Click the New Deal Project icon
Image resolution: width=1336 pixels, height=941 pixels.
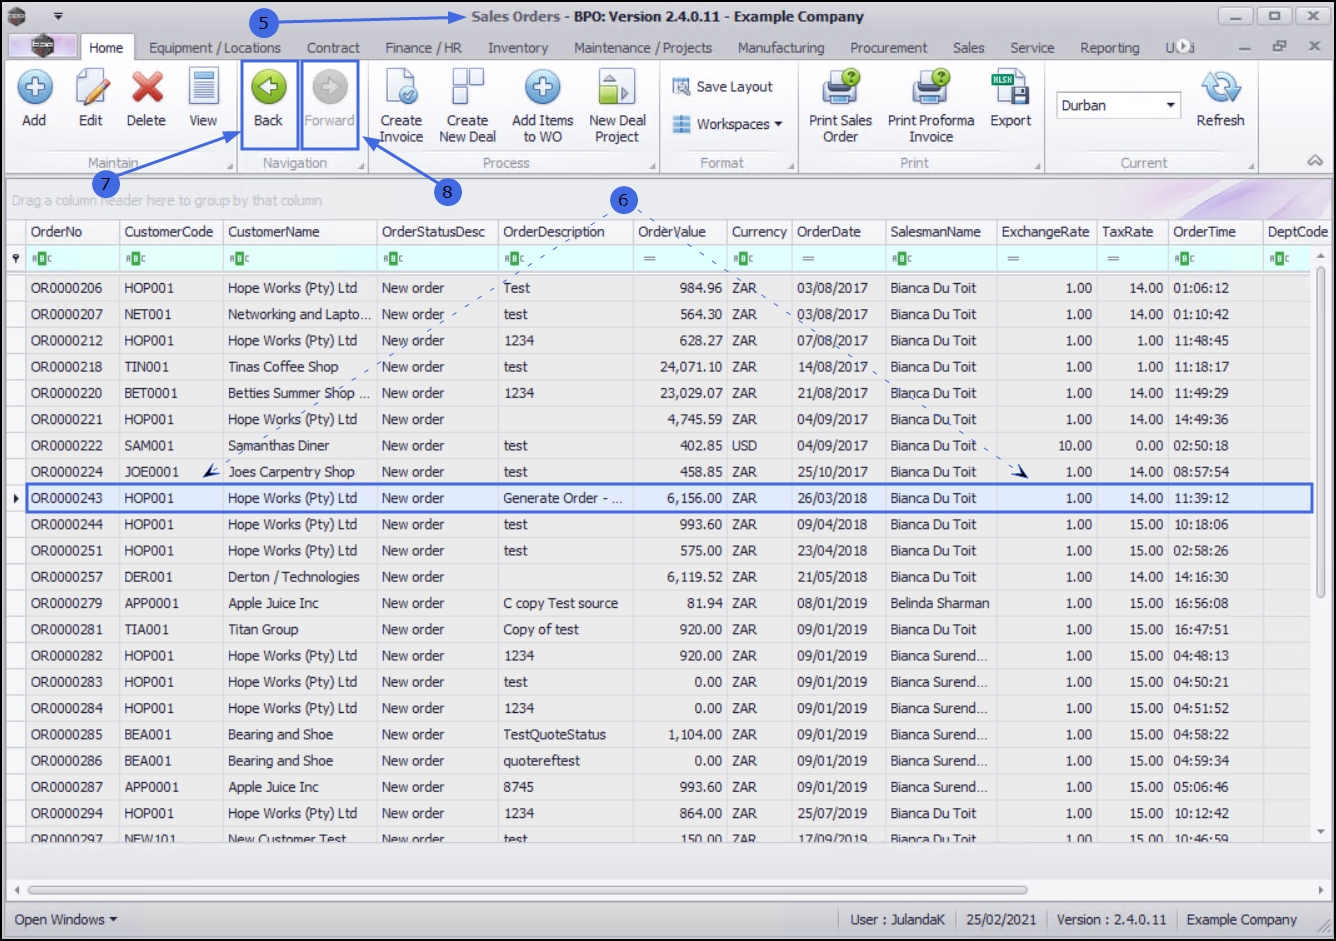(x=617, y=88)
